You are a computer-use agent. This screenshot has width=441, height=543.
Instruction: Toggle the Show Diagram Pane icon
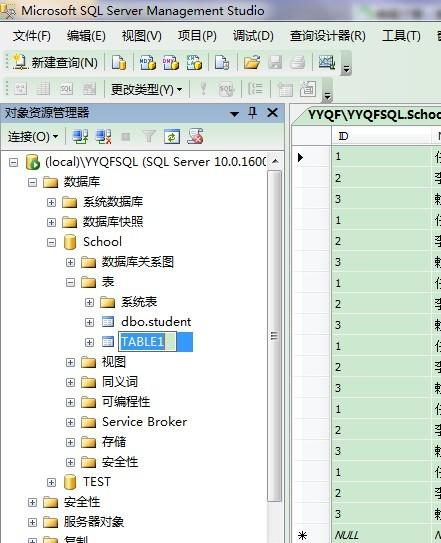(x=20, y=89)
